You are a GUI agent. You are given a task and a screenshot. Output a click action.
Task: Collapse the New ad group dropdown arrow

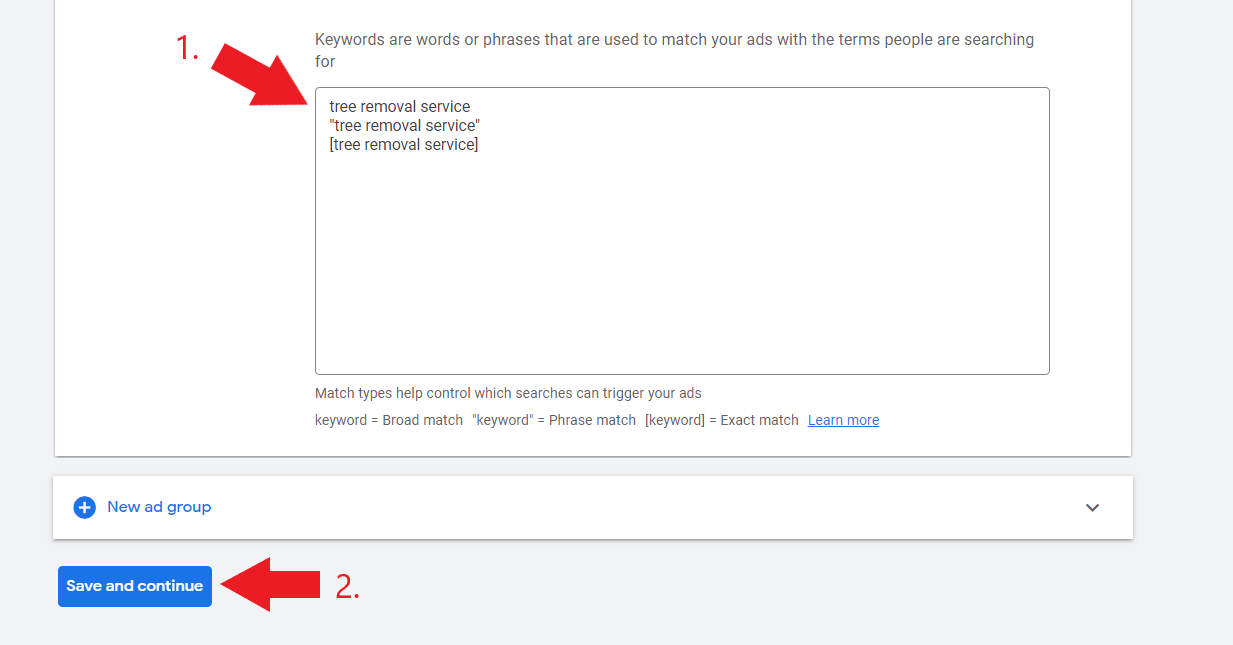(1092, 507)
